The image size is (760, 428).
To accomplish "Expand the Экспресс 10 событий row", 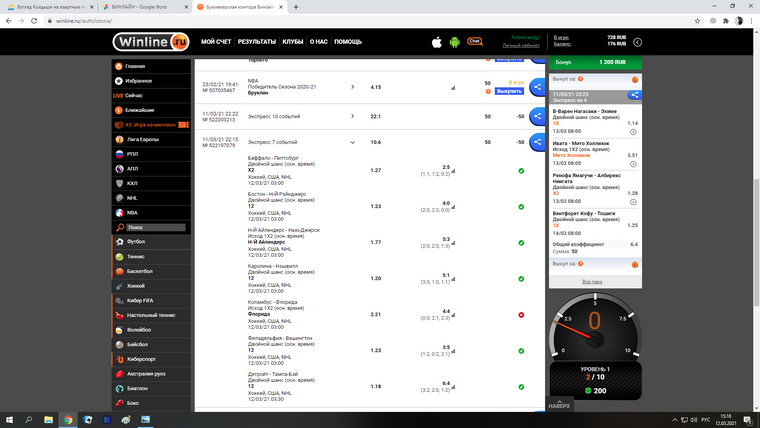I will pyautogui.click(x=352, y=116).
